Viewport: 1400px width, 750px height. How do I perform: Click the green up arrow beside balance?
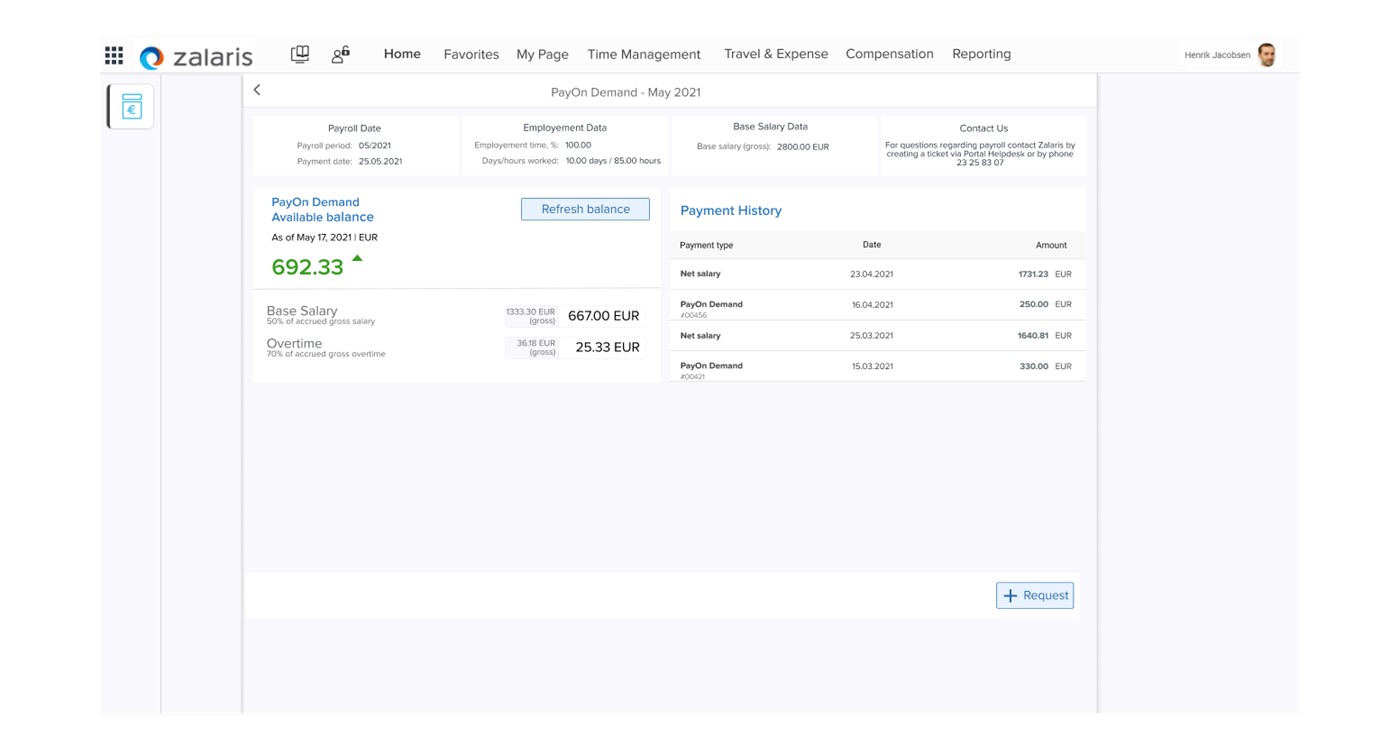(357, 258)
